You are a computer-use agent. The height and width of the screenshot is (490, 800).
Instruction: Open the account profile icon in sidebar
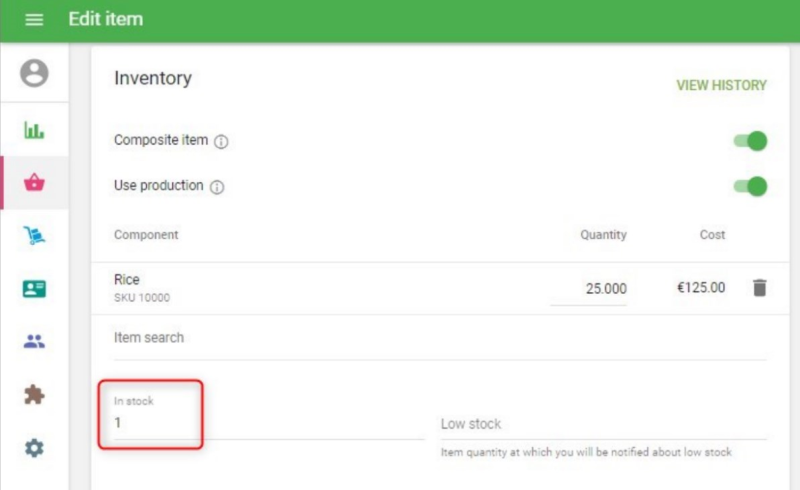coord(34,74)
